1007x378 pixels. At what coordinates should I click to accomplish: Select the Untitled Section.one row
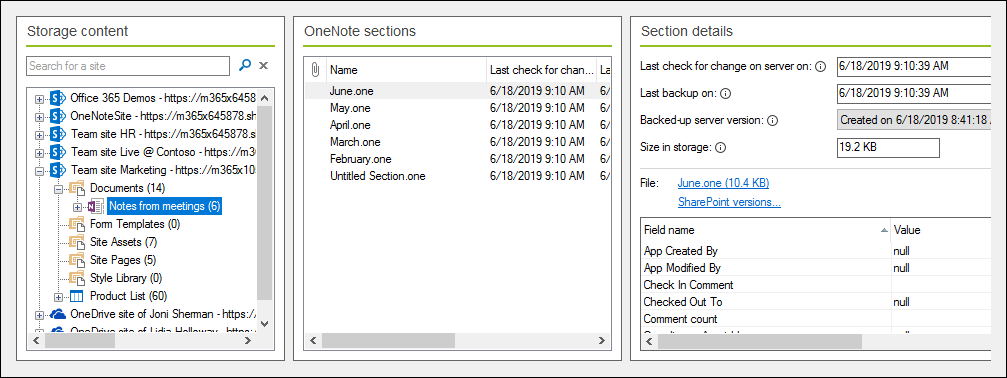[458, 176]
